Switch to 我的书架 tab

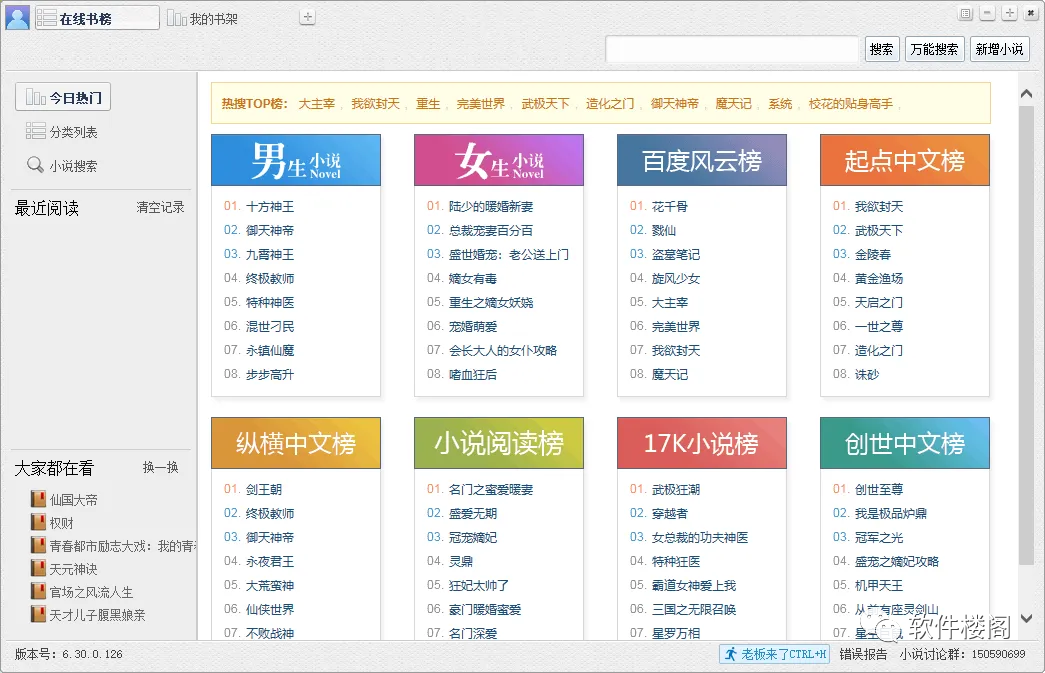pyautogui.click(x=202, y=19)
